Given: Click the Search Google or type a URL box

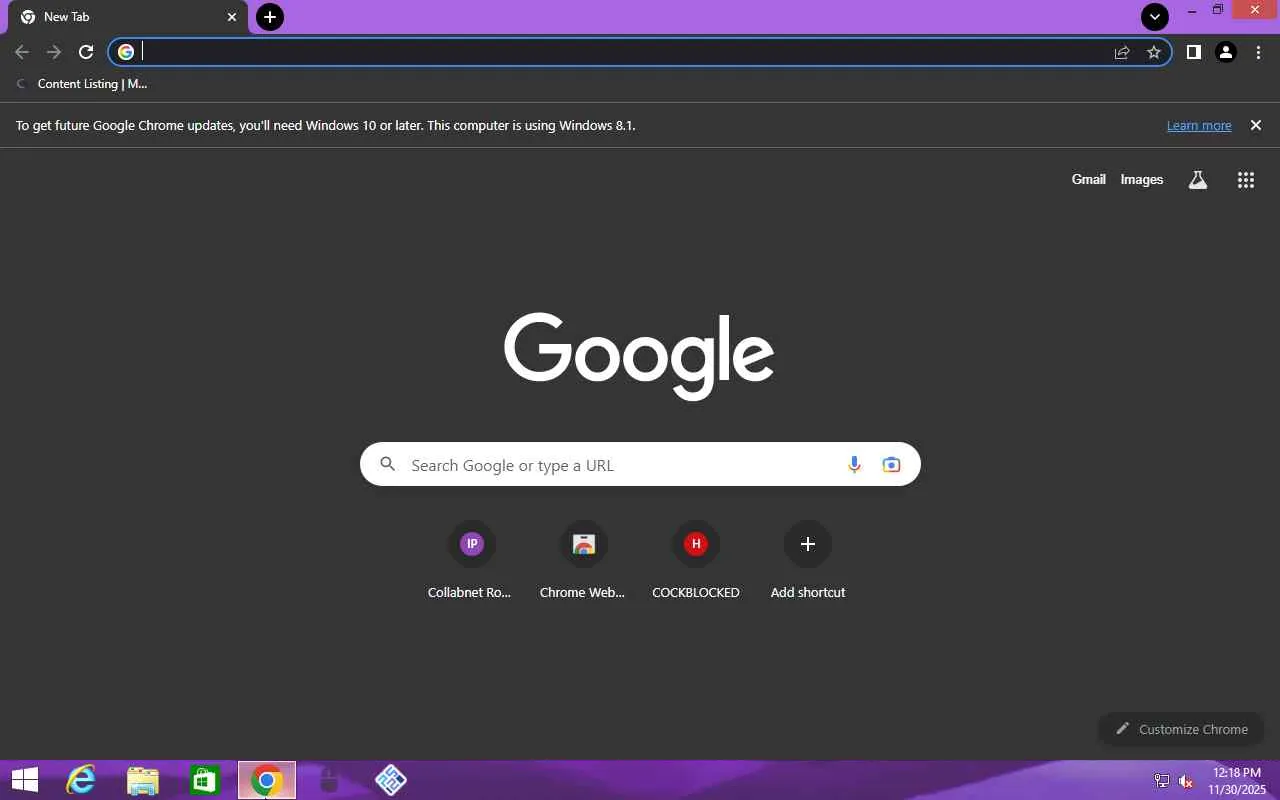Looking at the screenshot, I should pyautogui.click(x=640, y=464).
